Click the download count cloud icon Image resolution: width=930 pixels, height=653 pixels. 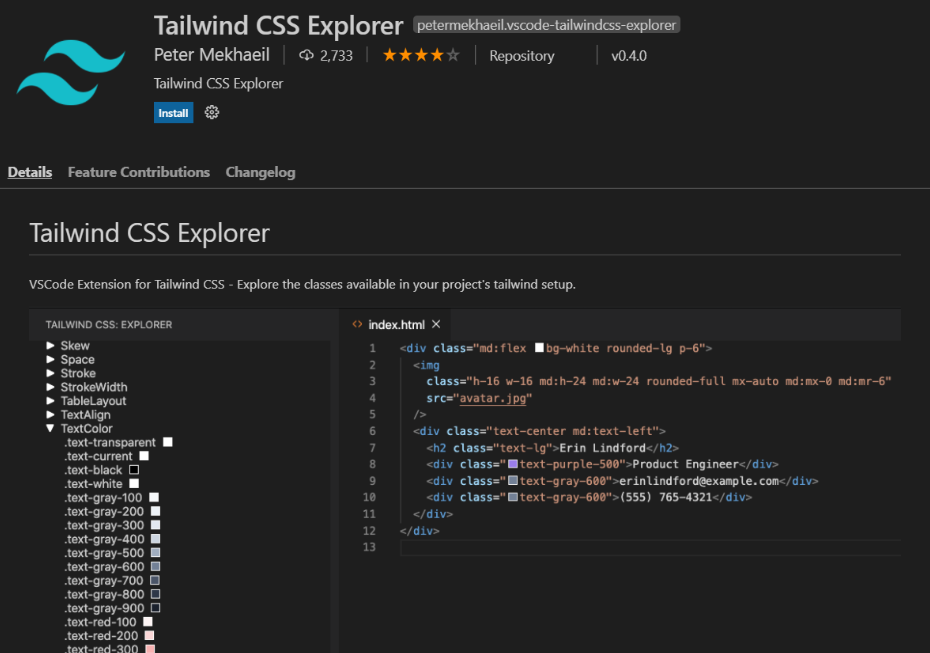tap(306, 55)
